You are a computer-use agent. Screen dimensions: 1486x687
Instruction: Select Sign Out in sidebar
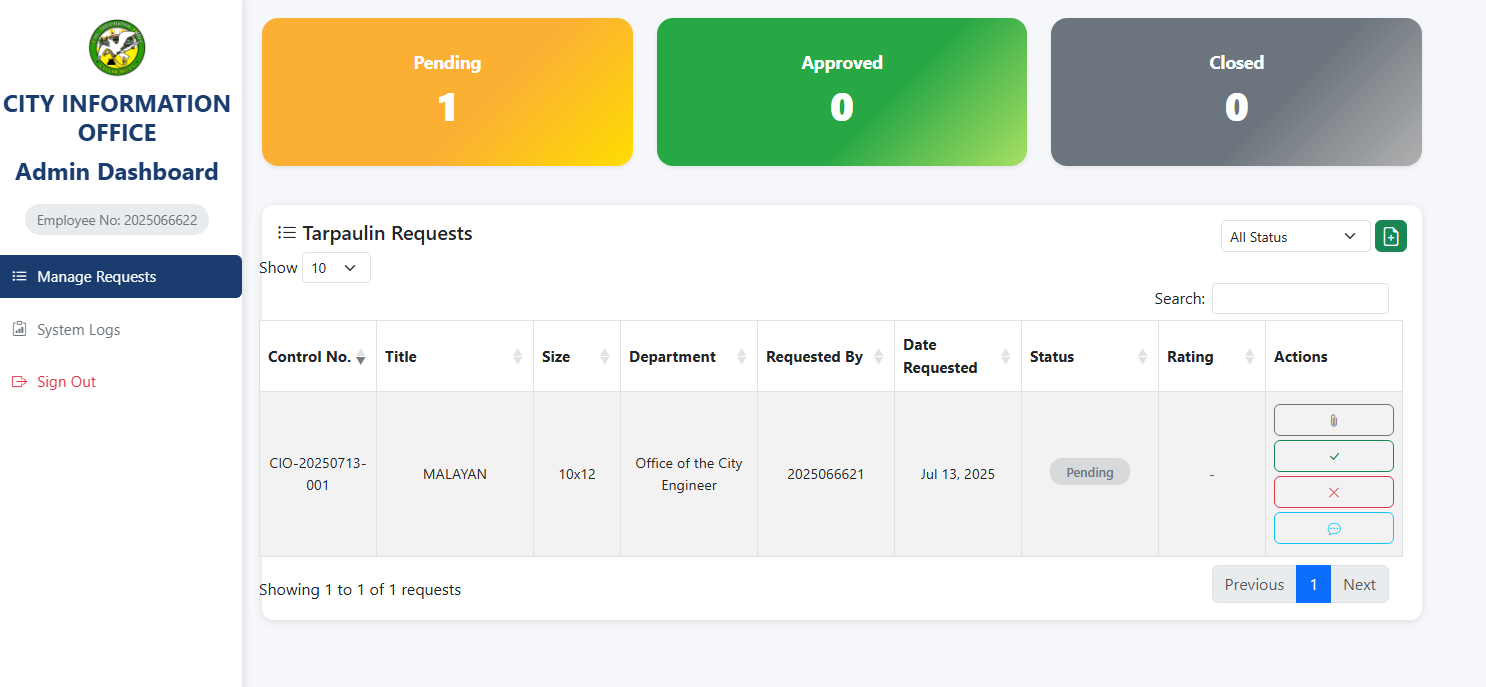click(121, 381)
